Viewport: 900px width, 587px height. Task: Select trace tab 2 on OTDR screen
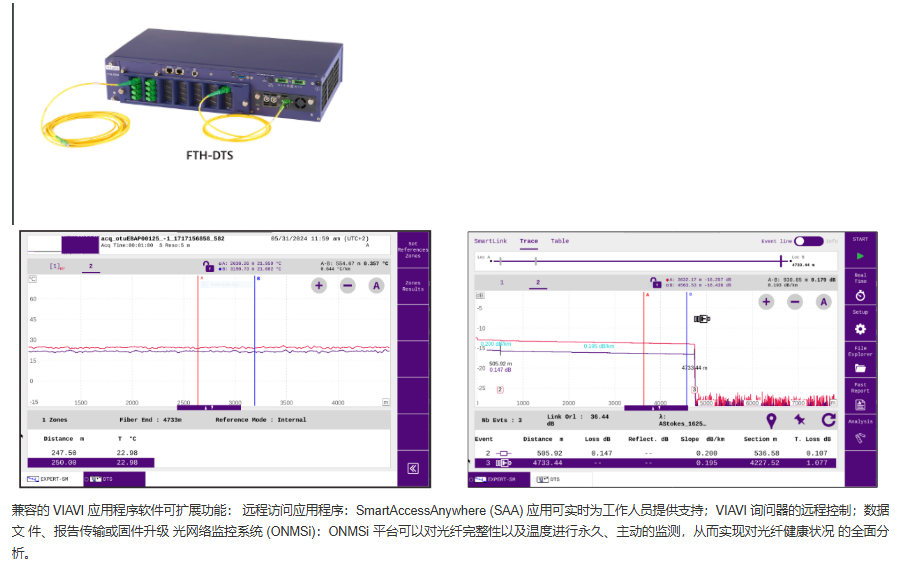pos(538,282)
